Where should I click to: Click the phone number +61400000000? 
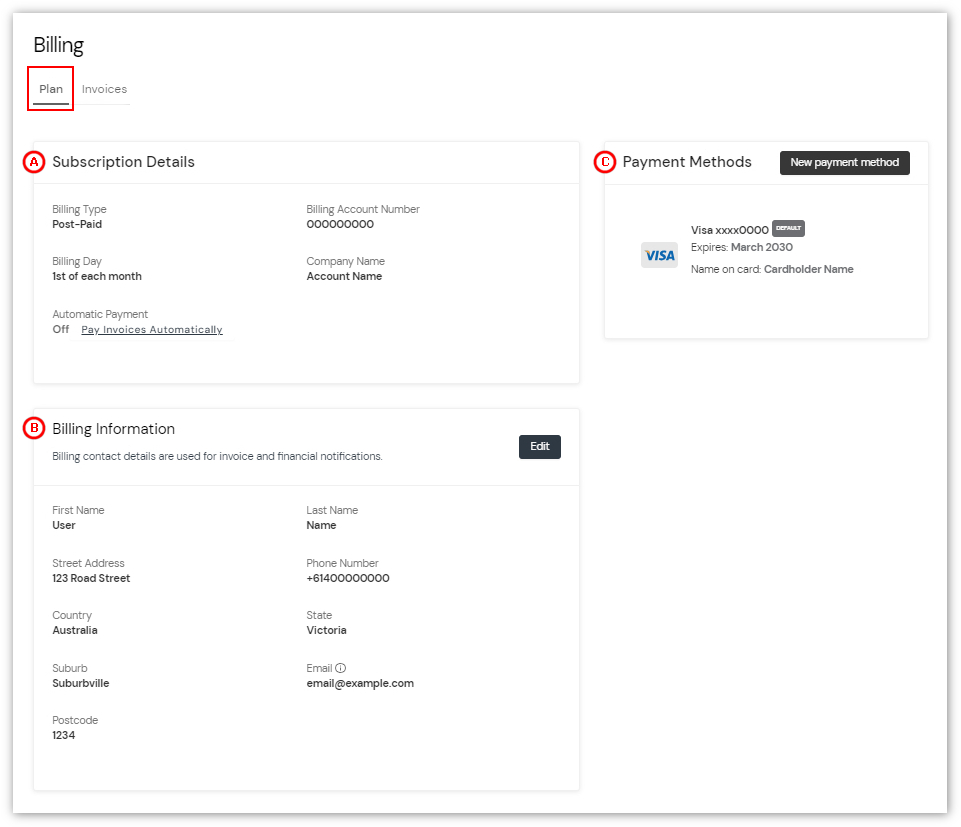click(348, 579)
